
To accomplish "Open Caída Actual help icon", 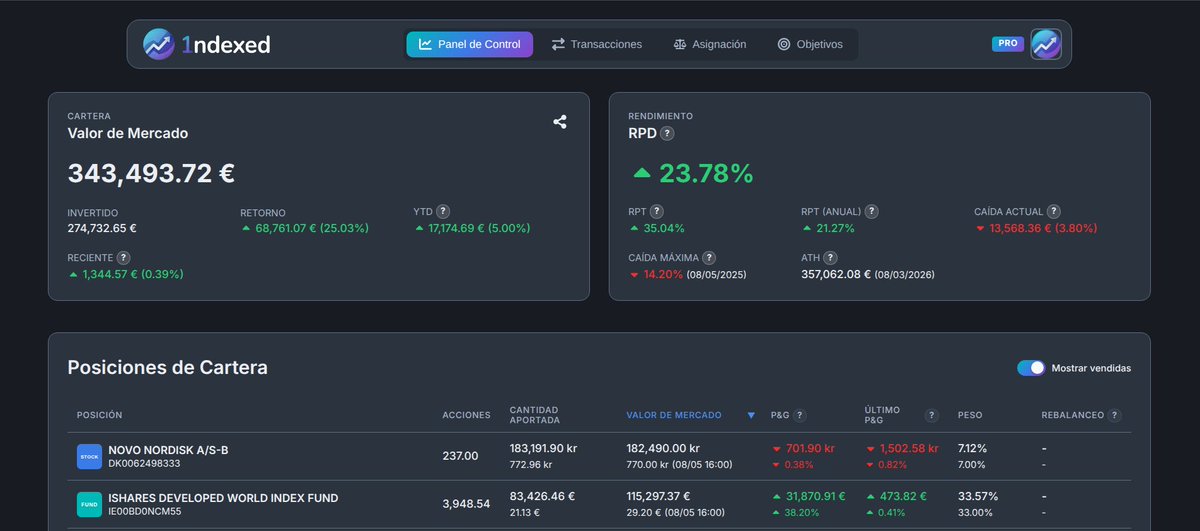I will pyautogui.click(x=1054, y=212).
